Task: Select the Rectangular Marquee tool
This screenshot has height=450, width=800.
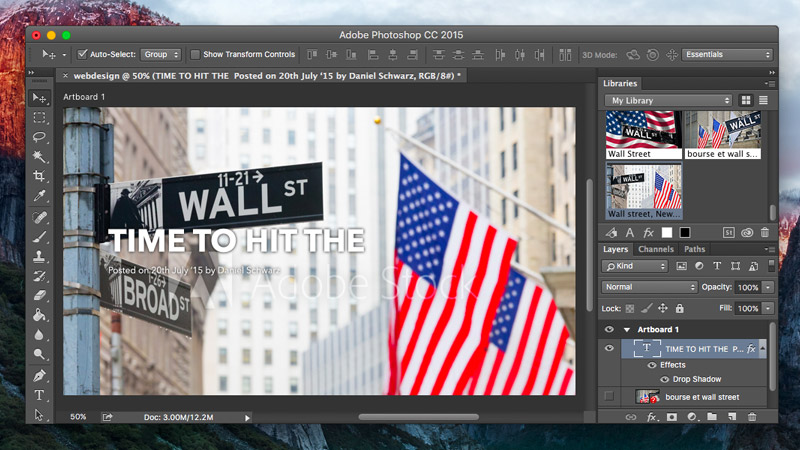Action: [39, 117]
